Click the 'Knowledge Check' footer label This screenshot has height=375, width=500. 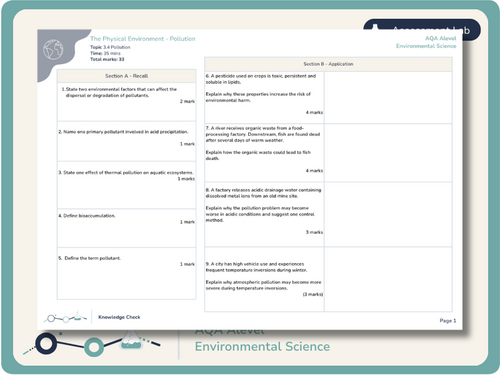pyautogui.click(x=119, y=317)
